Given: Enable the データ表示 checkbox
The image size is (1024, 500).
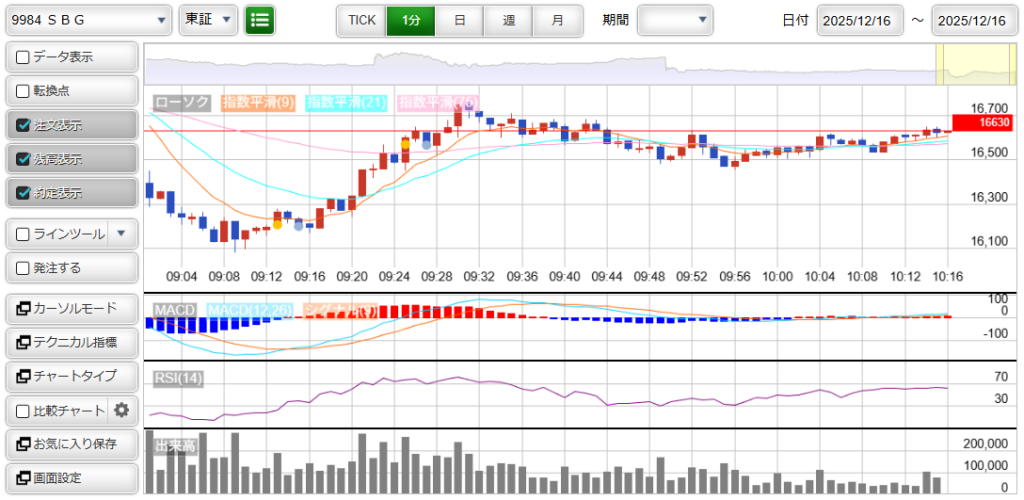Looking at the screenshot, I should point(23,57).
